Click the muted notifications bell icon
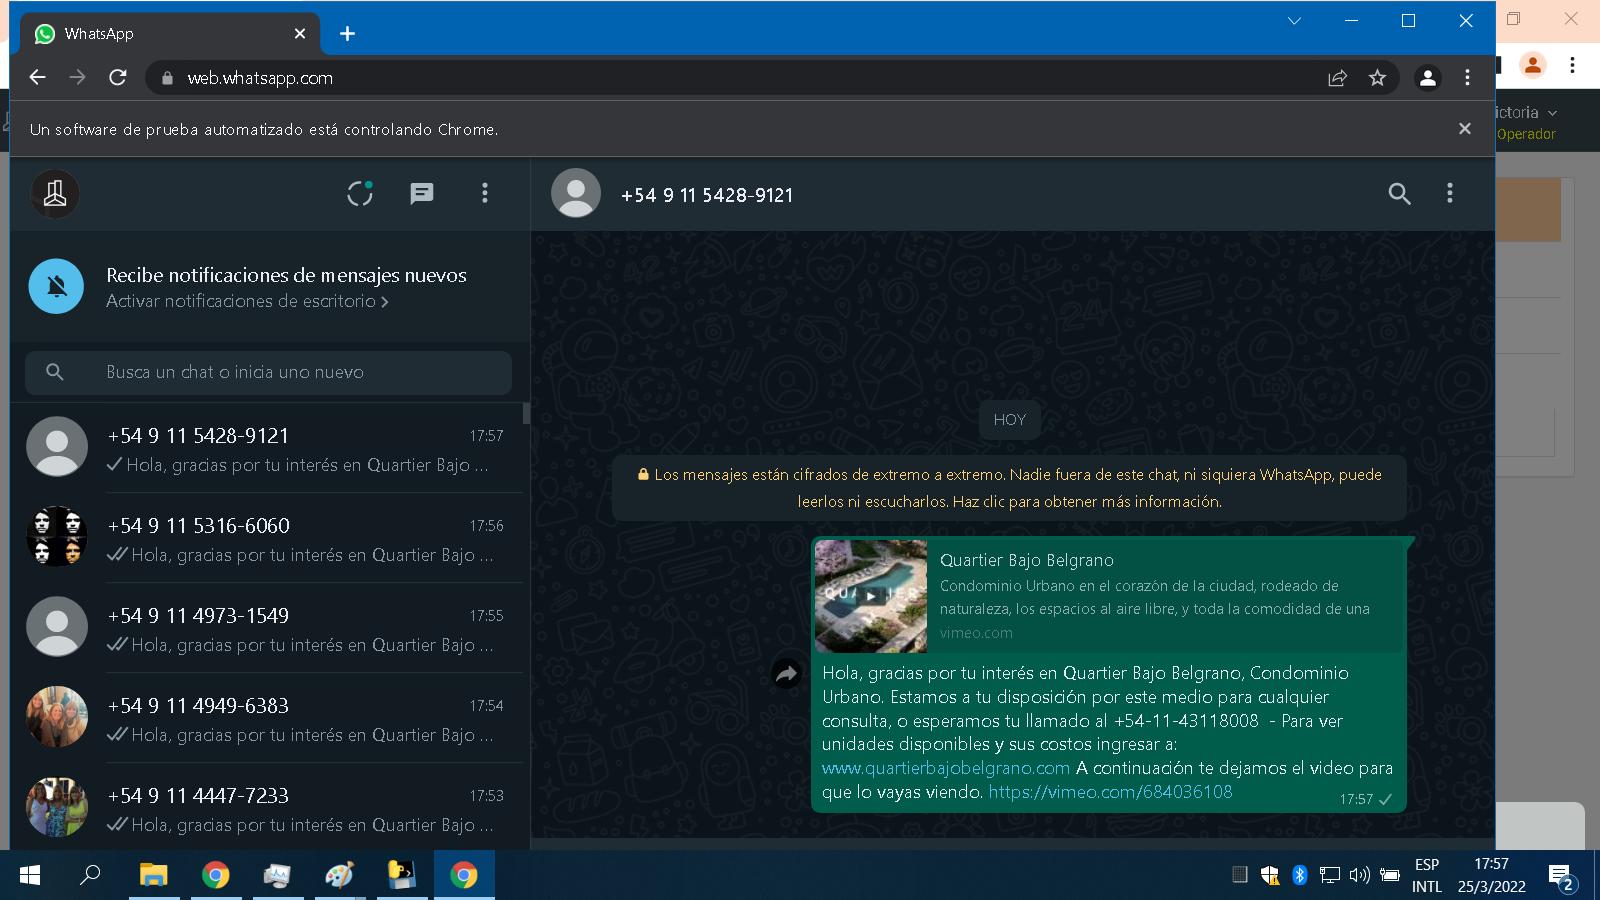Viewport: 1600px width, 900px height. (57, 286)
